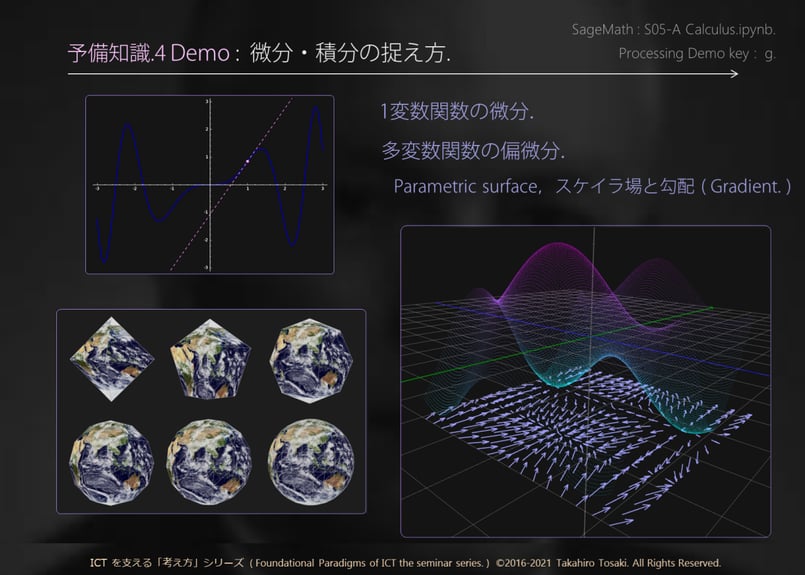This screenshot has height=575, width=805.
Task: Select the octahedron-shaped Earth model
Action: tap(112, 358)
